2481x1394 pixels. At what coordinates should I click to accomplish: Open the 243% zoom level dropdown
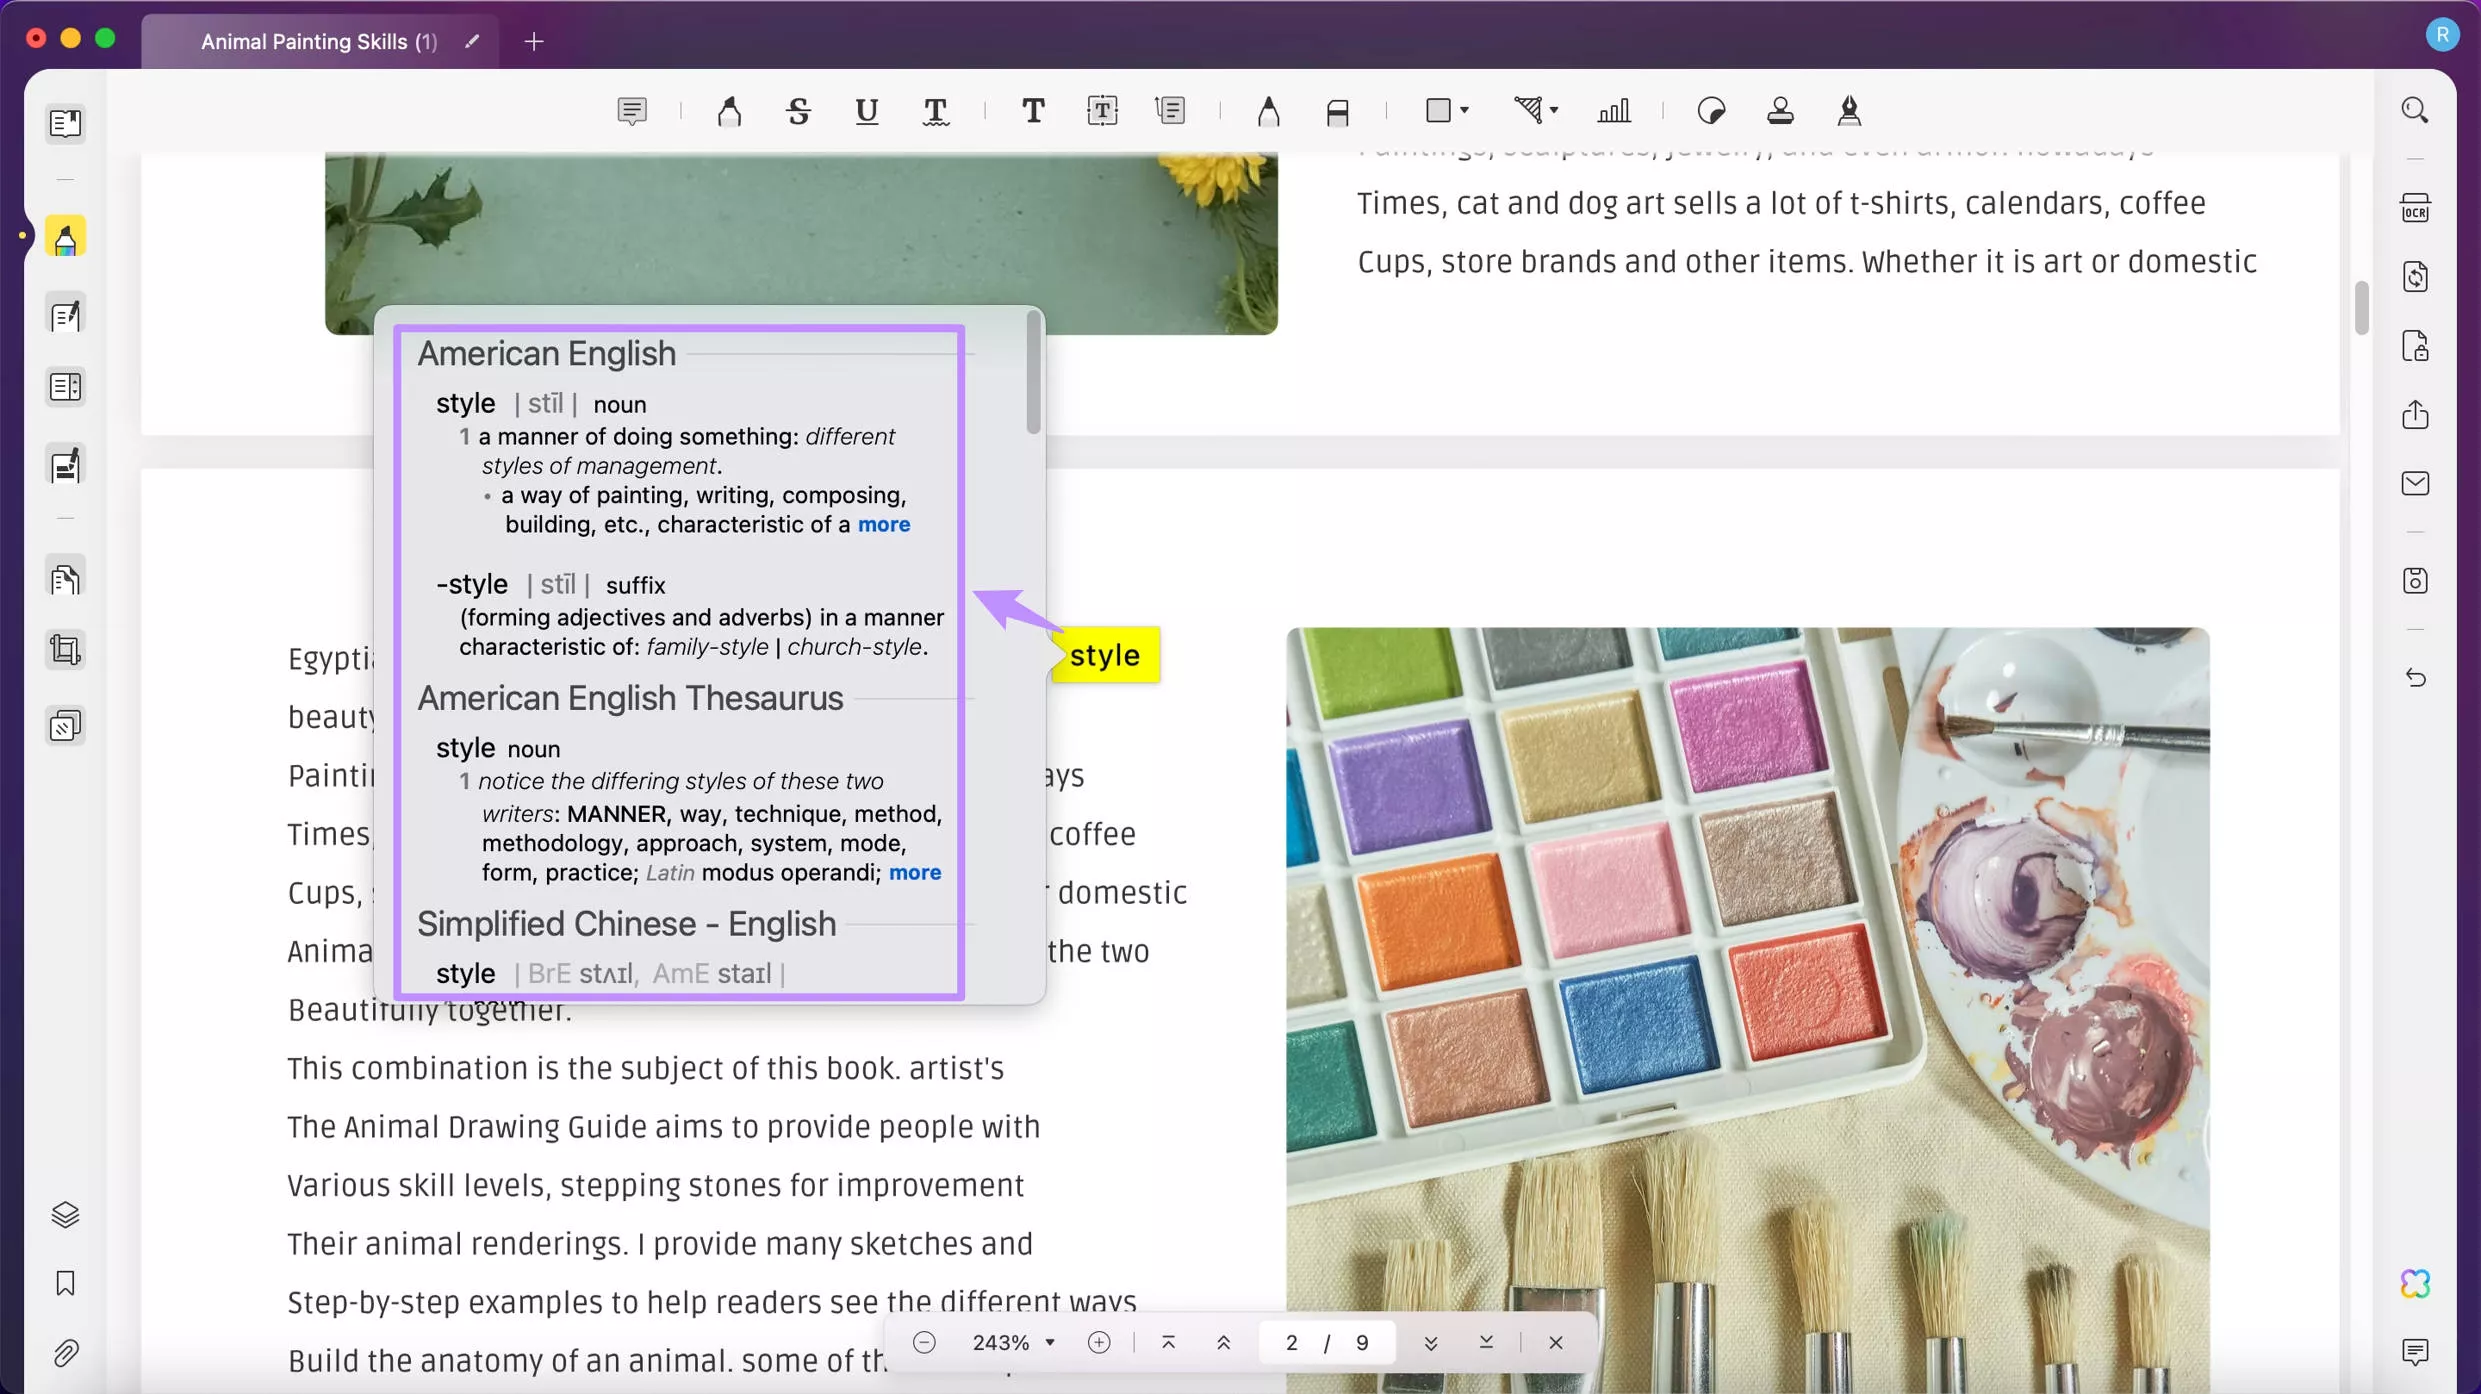pyautogui.click(x=1013, y=1342)
